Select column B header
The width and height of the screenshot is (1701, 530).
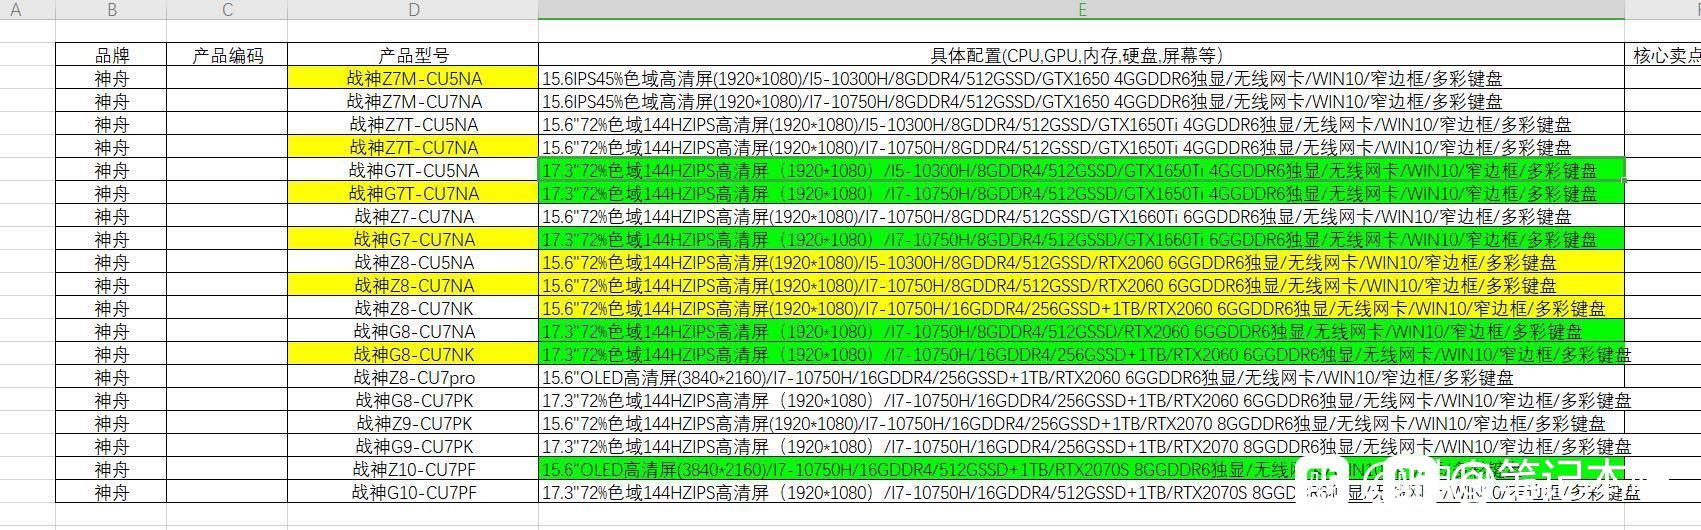(111, 10)
